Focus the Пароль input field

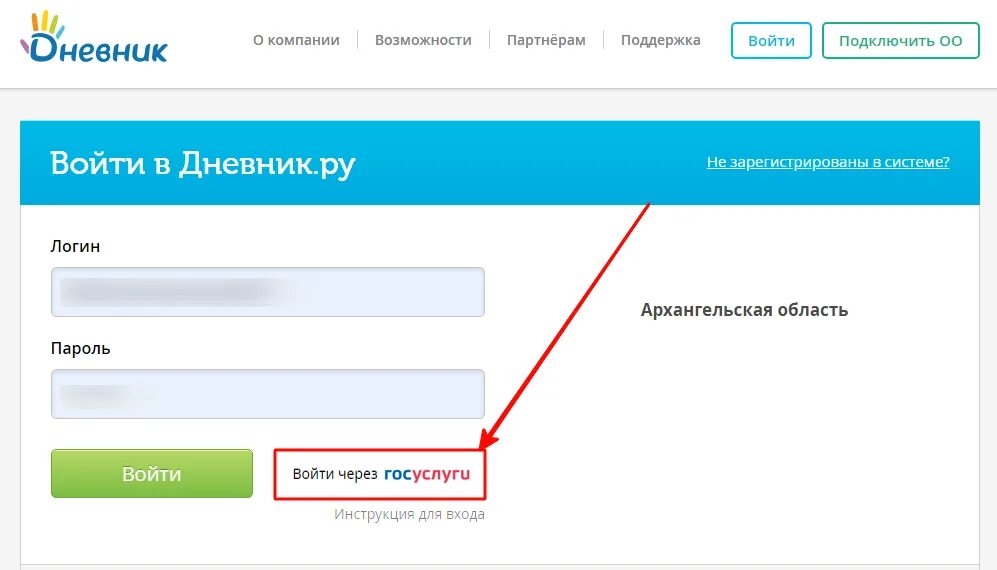click(x=268, y=394)
